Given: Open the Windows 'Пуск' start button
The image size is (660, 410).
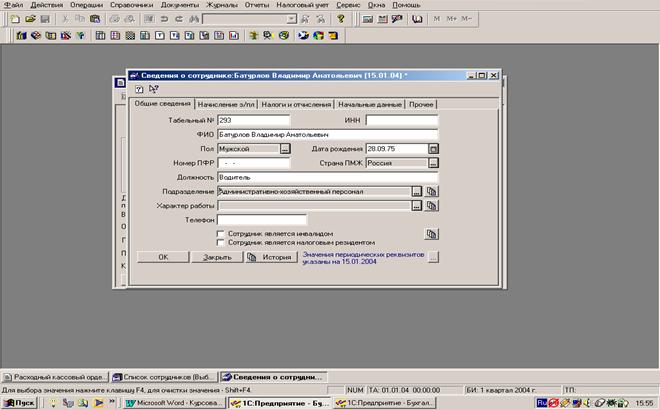Looking at the screenshot, I should click(x=18, y=402).
